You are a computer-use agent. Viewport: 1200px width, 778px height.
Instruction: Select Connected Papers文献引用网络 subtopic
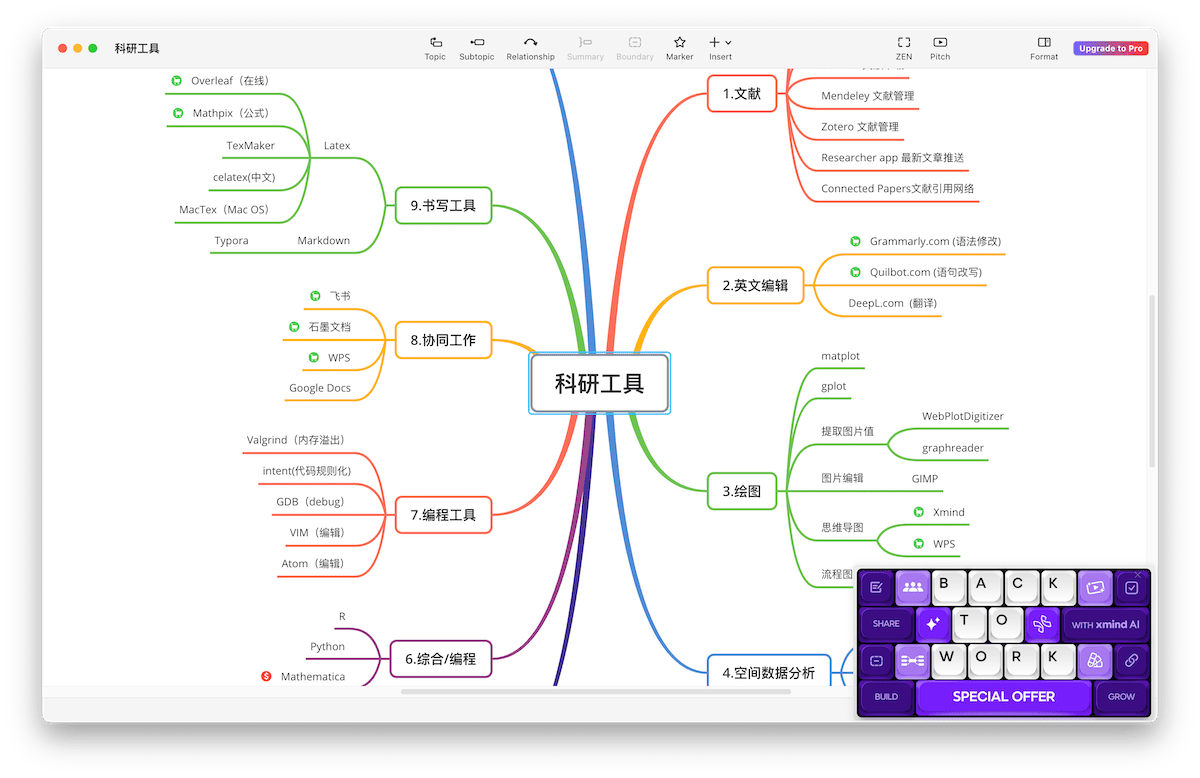(x=898, y=188)
